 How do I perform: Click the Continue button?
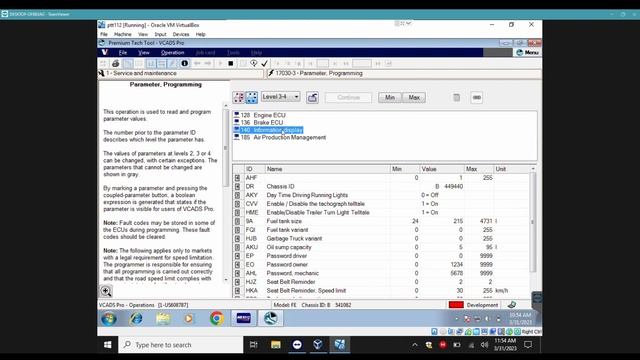tap(349, 97)
